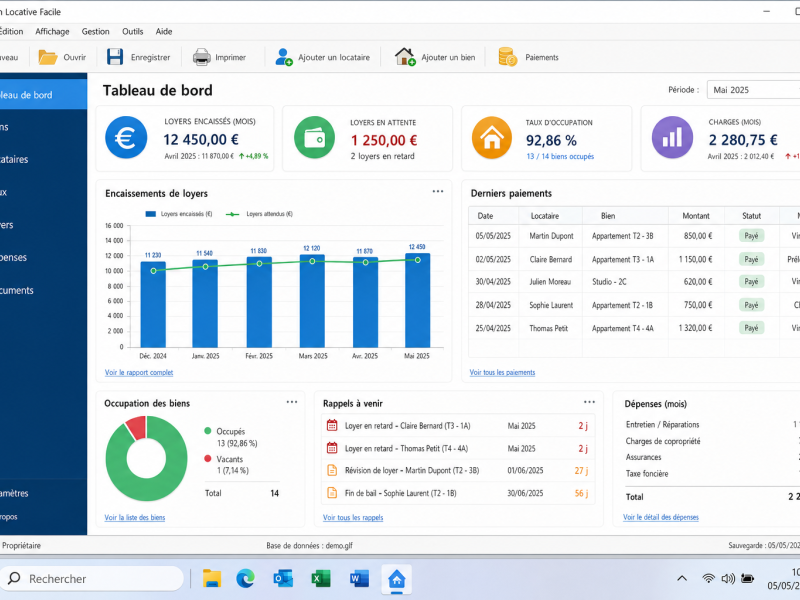Click the blue euro Loyers encaissés icon
The width and height of the screenshot is (800, 600).
[126, 138]
